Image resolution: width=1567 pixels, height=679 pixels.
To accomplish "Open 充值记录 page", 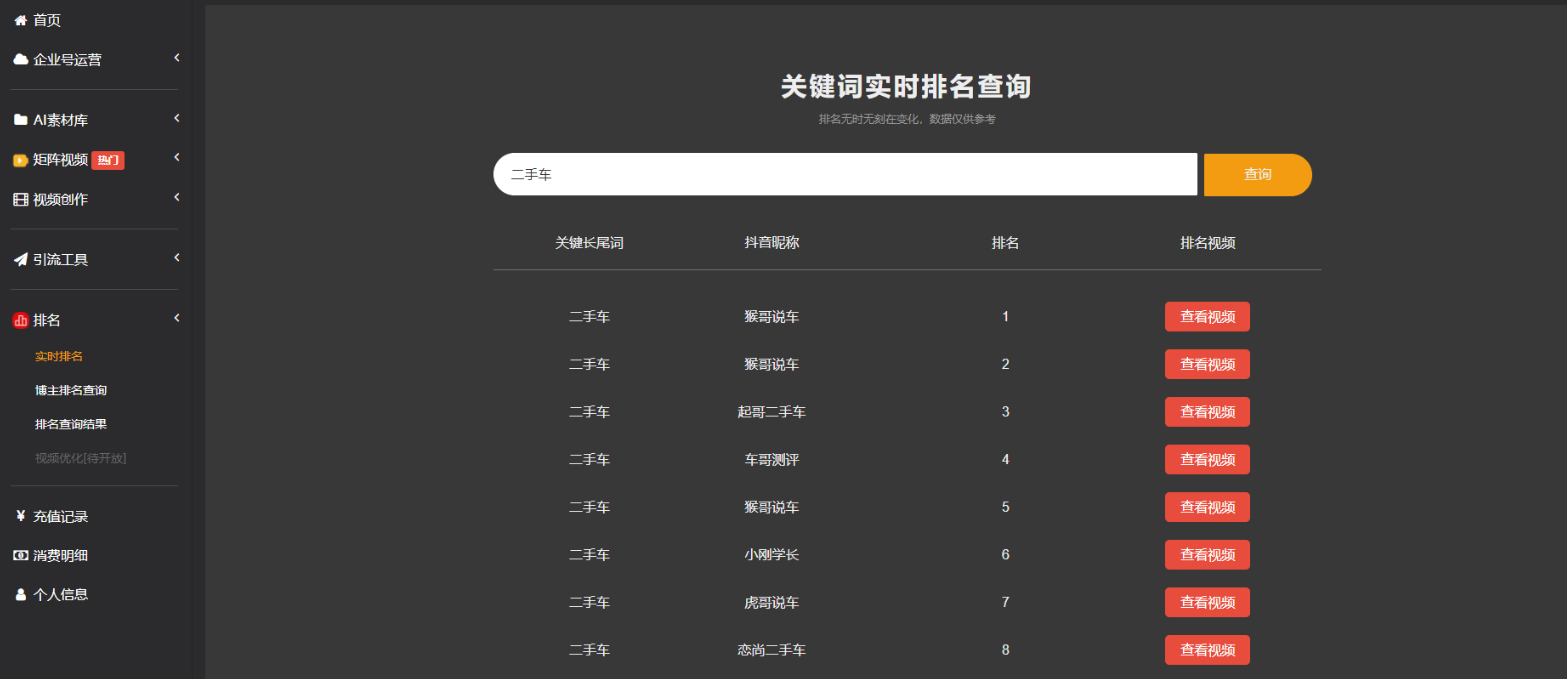I will (61, 517).
